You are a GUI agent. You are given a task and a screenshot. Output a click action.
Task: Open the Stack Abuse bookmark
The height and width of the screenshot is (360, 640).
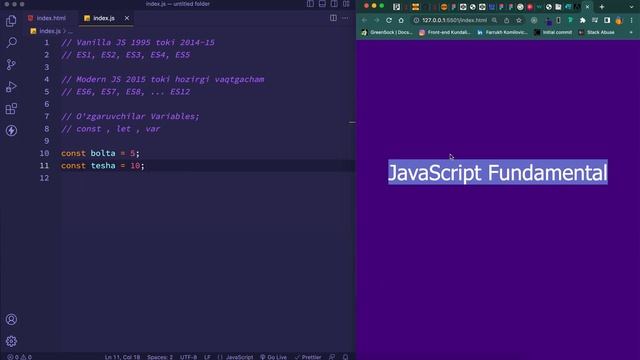(597, 32)
